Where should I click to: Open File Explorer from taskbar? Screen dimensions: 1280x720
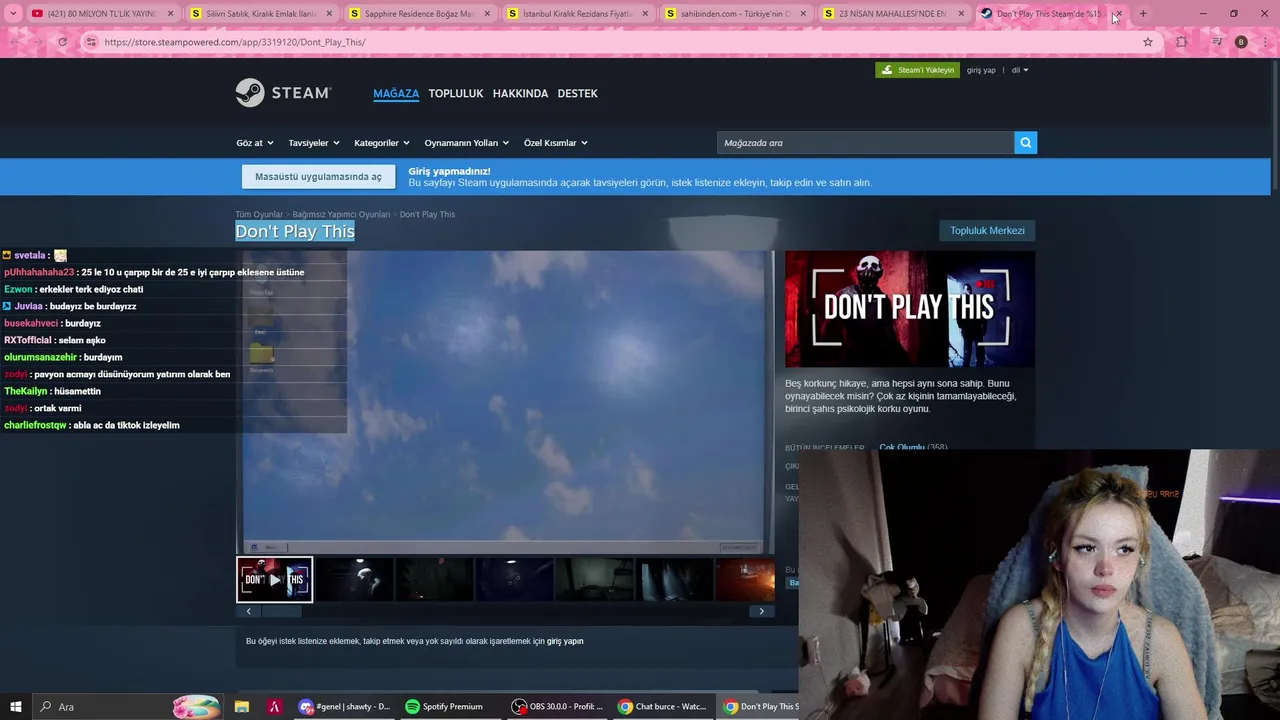click(242, 707)
